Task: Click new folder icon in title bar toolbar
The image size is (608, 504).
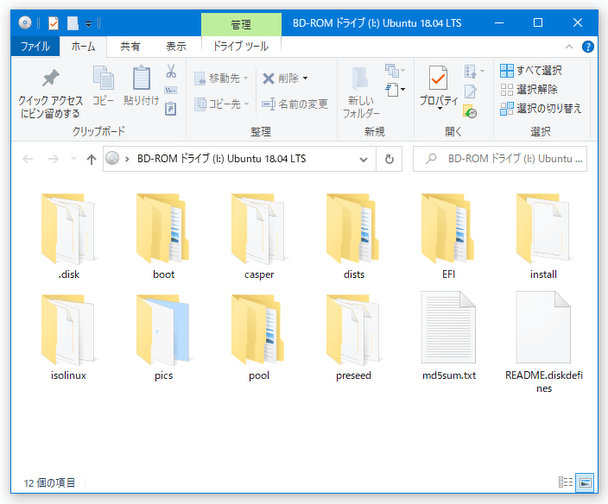Action: point(73,23)
